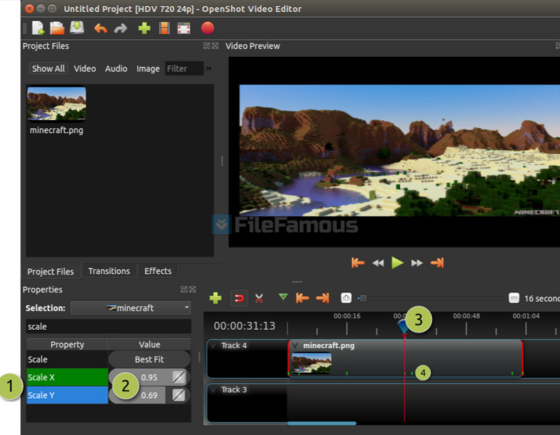This screenshot has width=560, height=435.
Task: Go to previous marker in timeline toolbar
Action: pyautogui.click(x=302, y=298)
